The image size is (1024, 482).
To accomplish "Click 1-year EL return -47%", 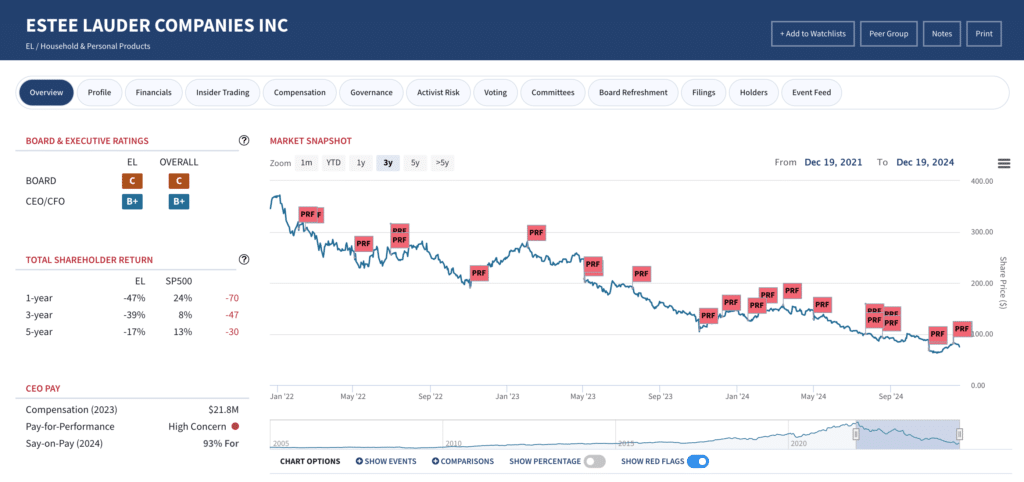I will click(136, 298).
